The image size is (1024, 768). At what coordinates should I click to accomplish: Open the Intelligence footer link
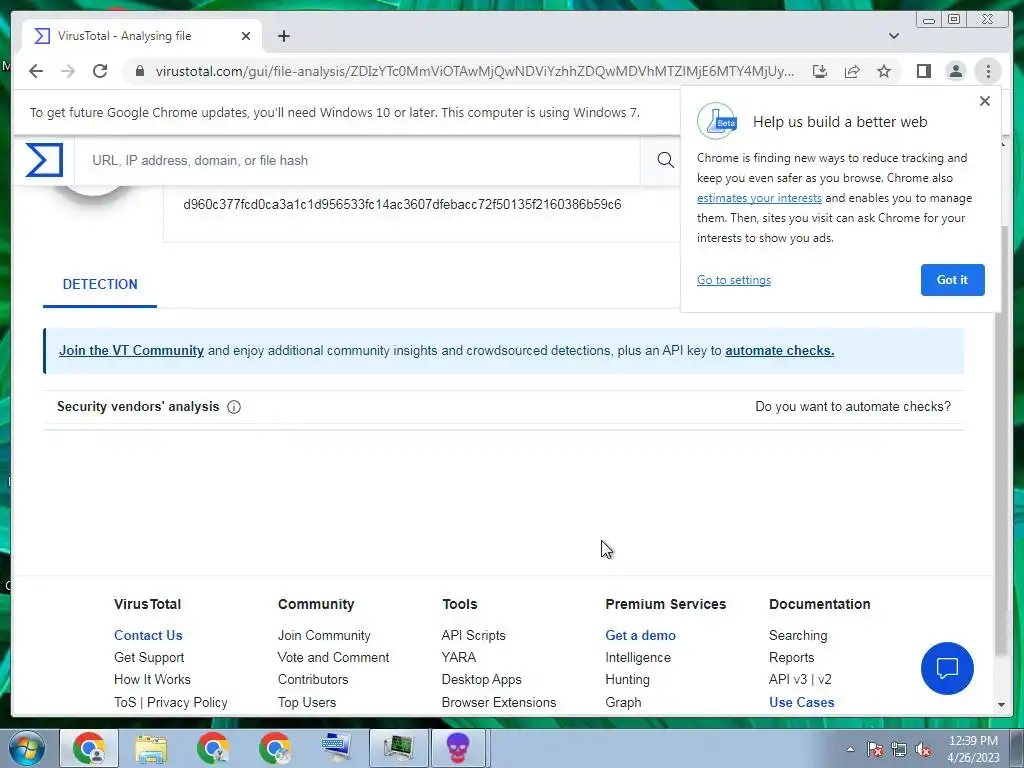pos(638,657)
